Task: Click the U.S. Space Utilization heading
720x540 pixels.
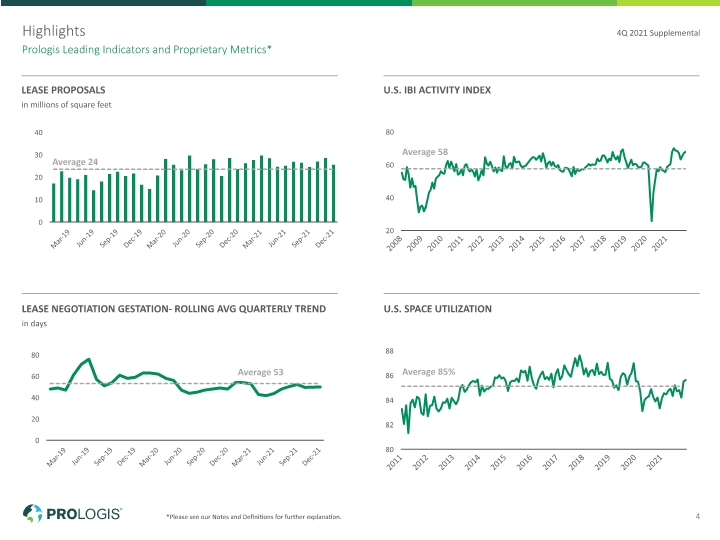Action: point(438,309)
